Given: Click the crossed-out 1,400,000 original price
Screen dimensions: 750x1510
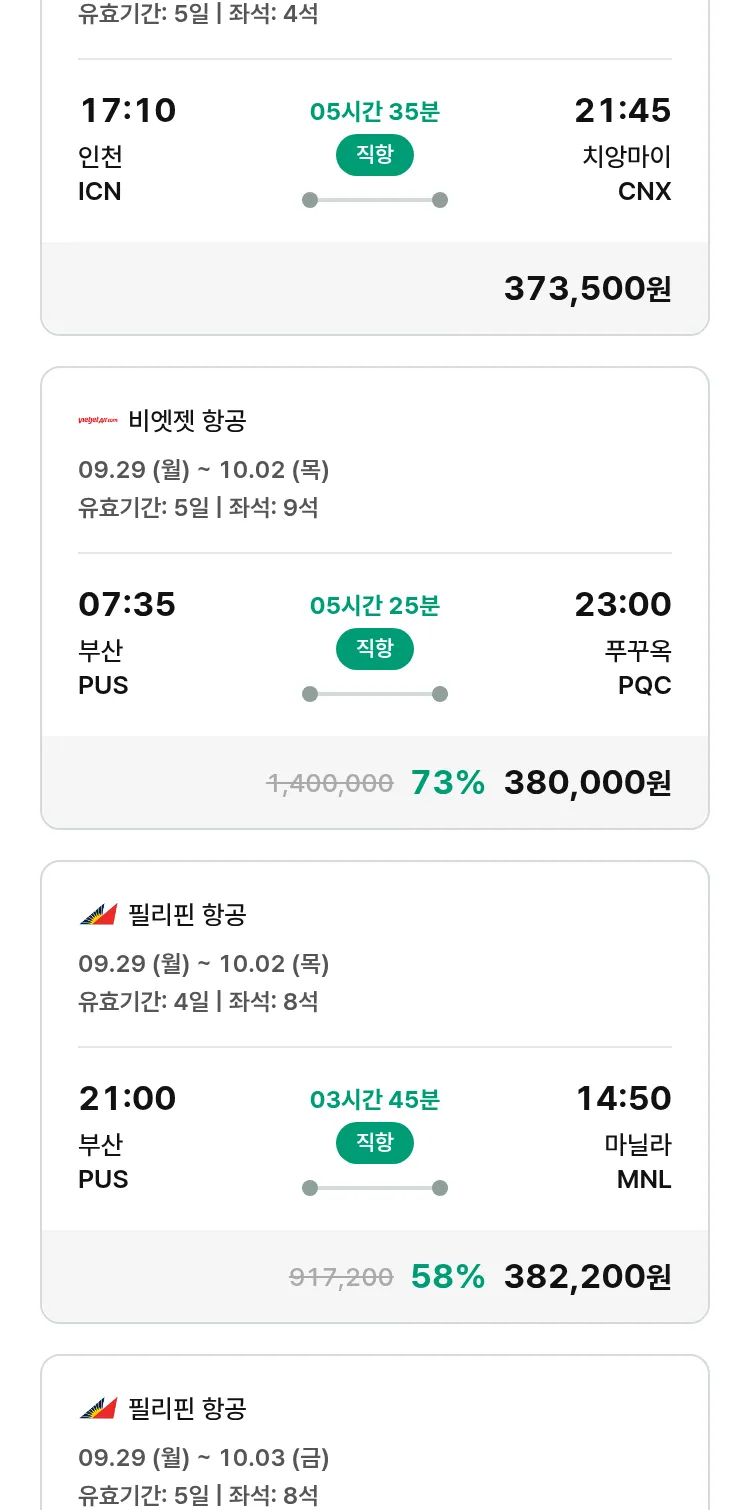Looking at the screenshot, I should (330, 783).
